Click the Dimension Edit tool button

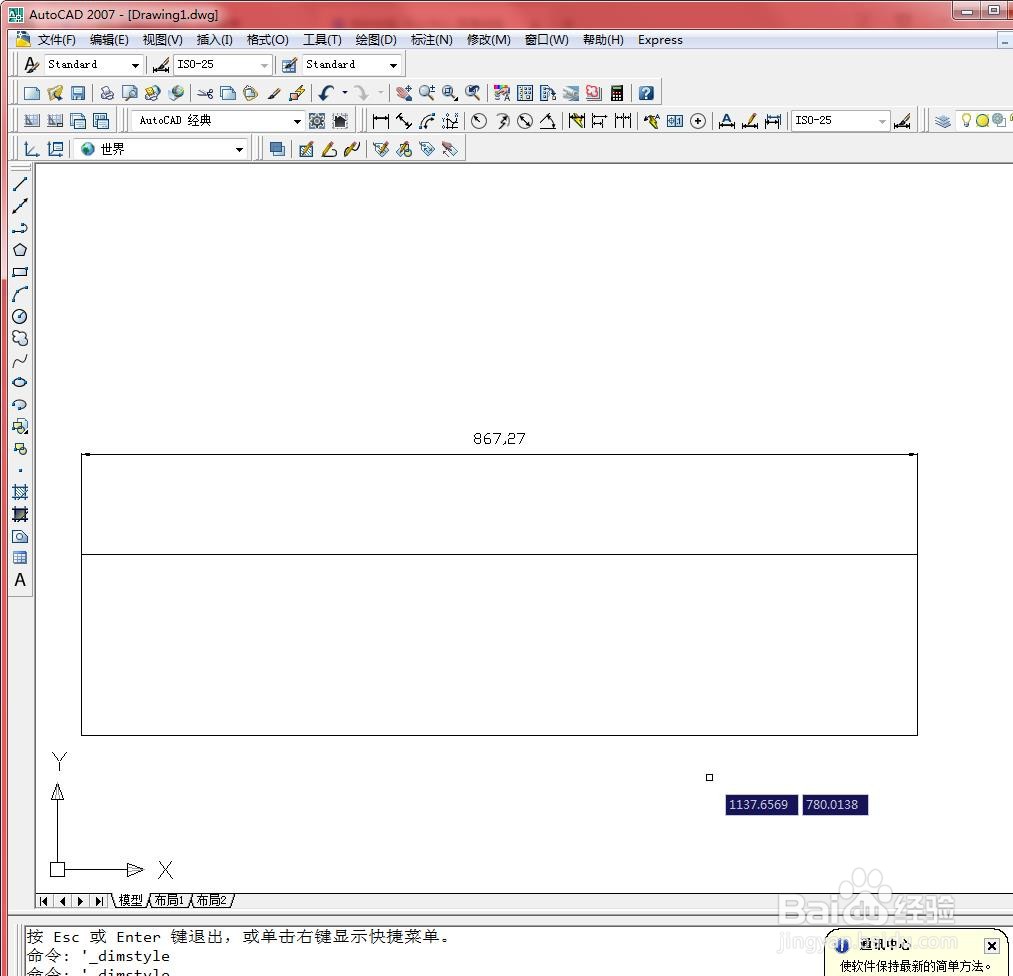[x=726, y=121]
